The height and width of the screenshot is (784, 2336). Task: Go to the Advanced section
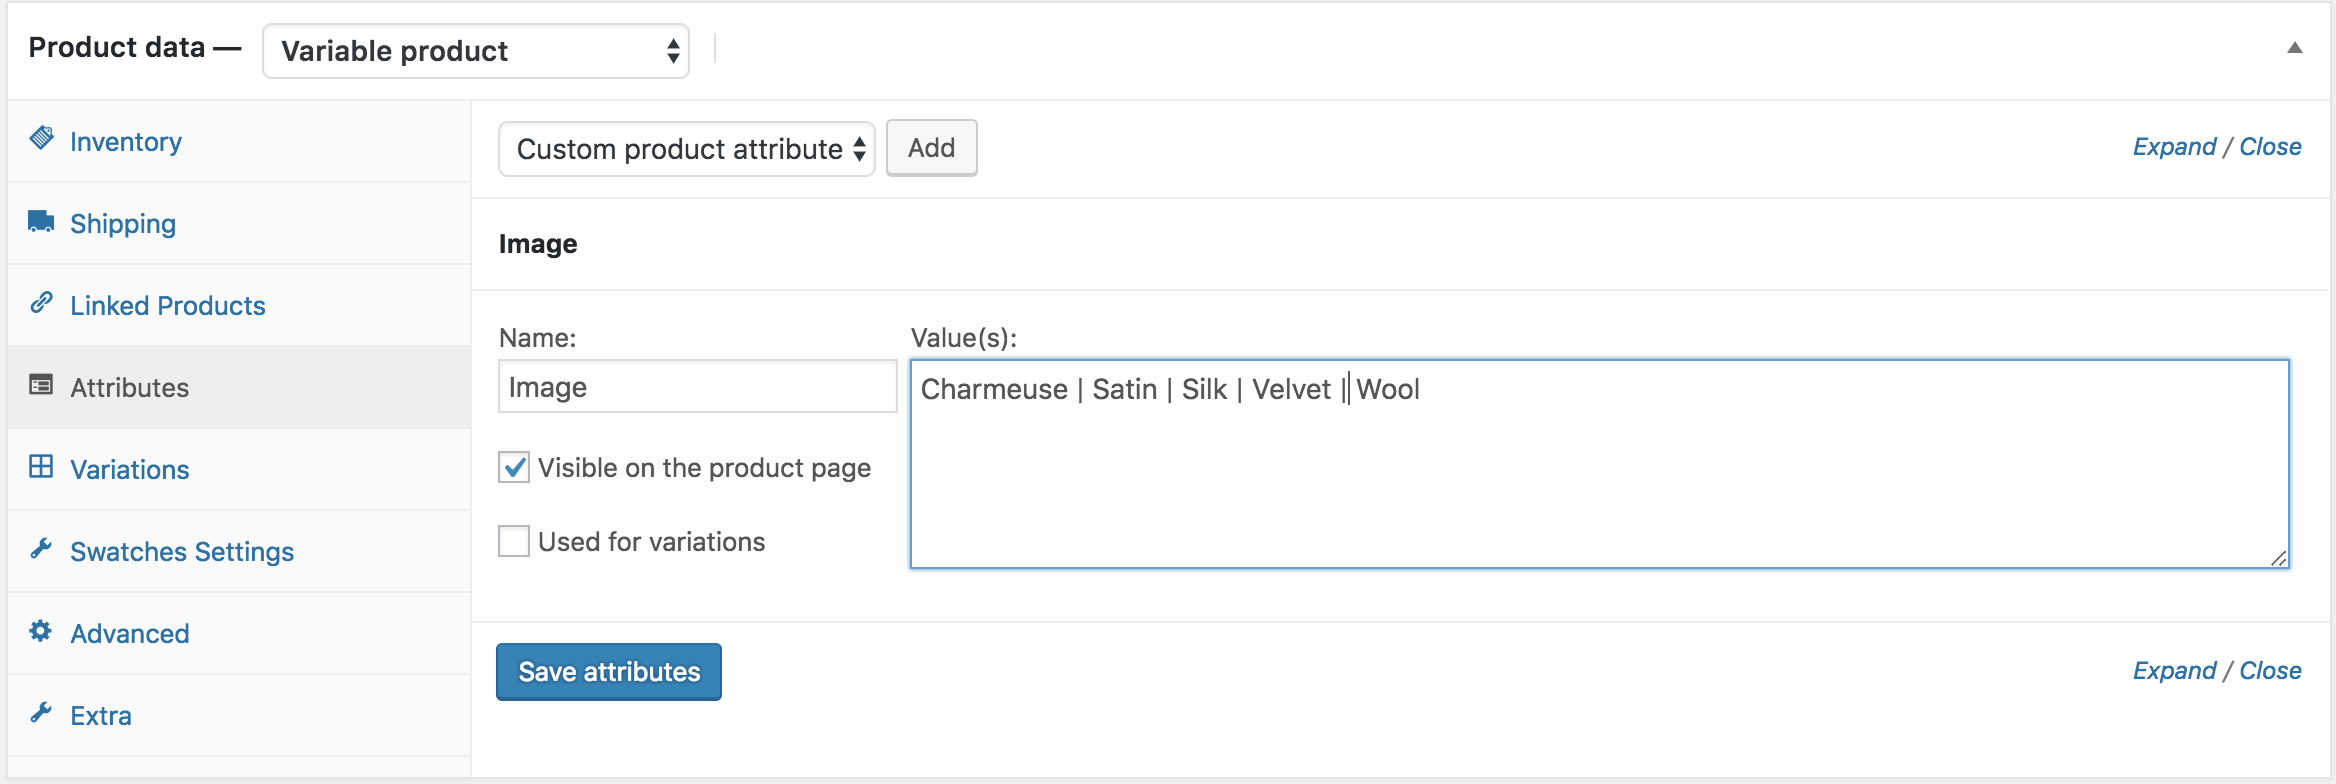point(129,632)
